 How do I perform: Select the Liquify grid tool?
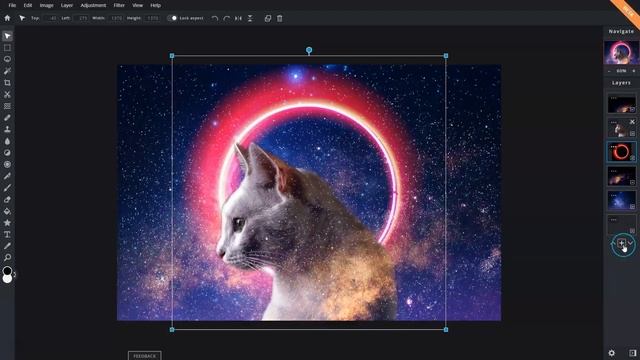pos(7,106)
